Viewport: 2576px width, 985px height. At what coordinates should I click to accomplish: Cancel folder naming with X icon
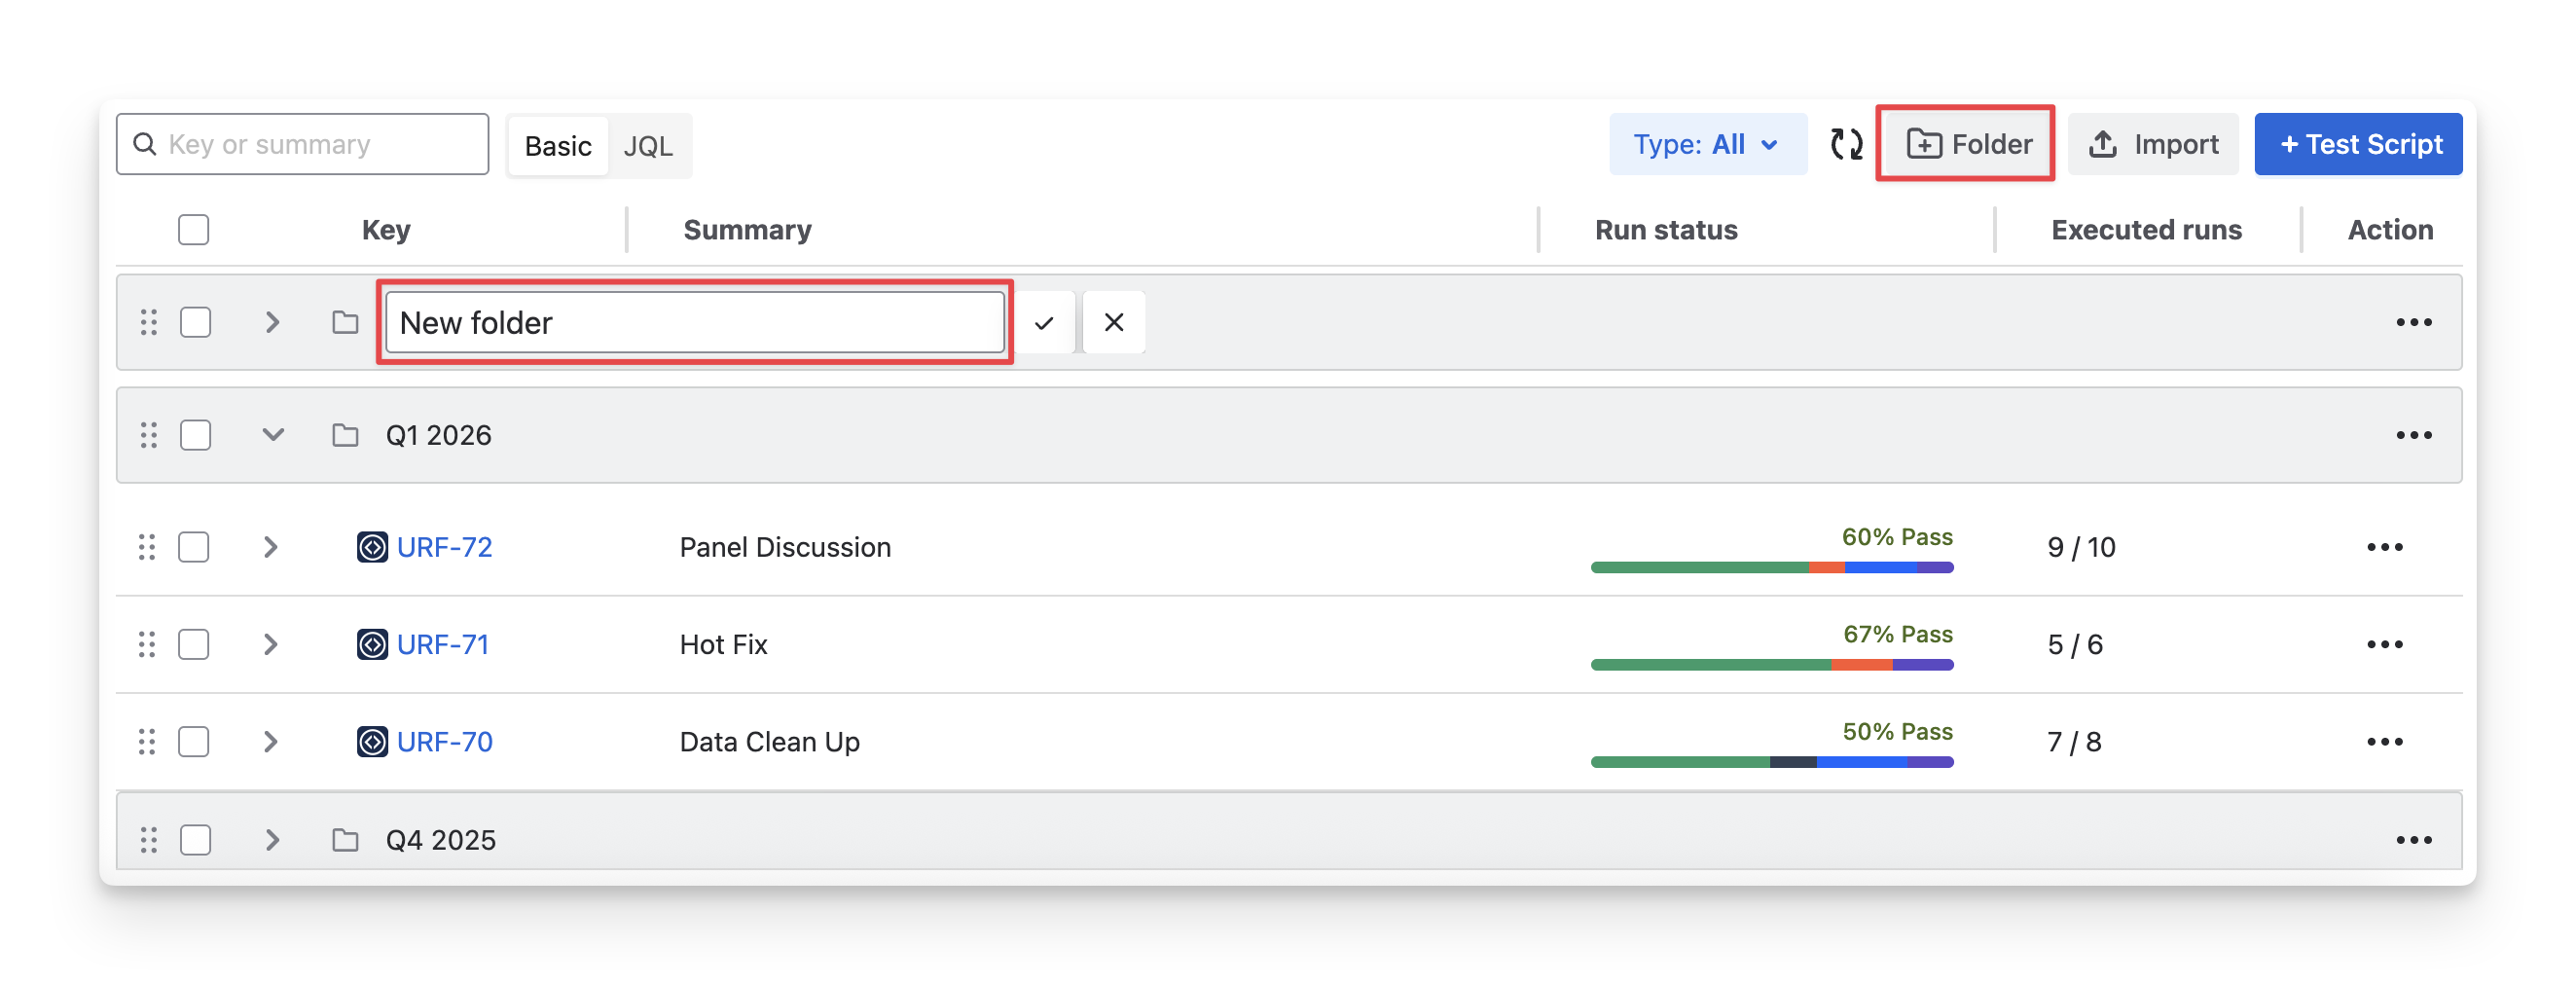[1113, 323]
